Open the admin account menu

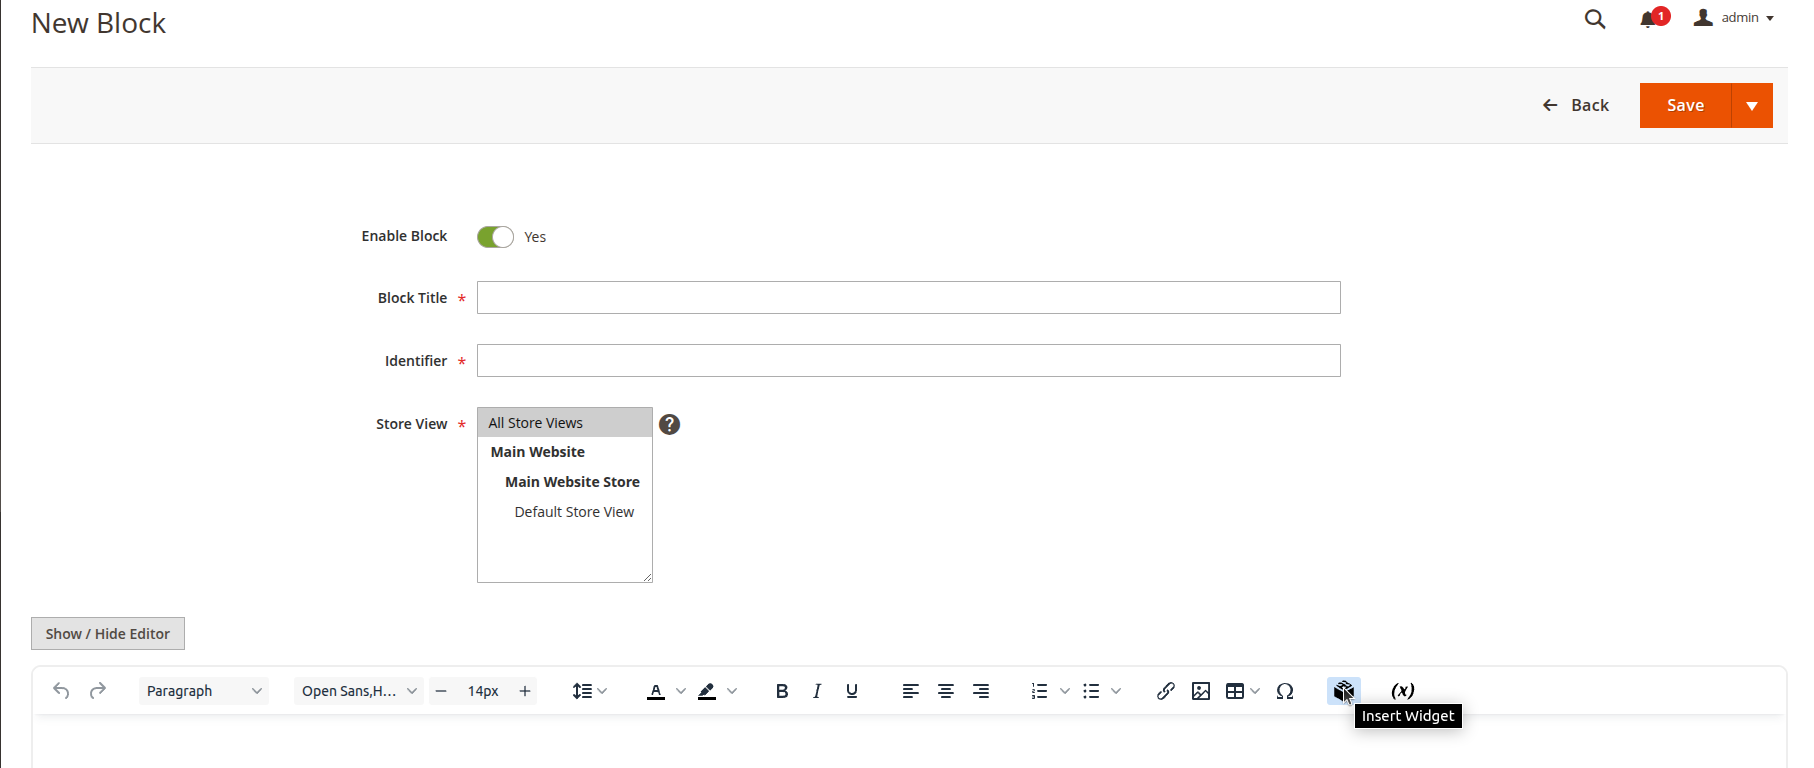1735,18
